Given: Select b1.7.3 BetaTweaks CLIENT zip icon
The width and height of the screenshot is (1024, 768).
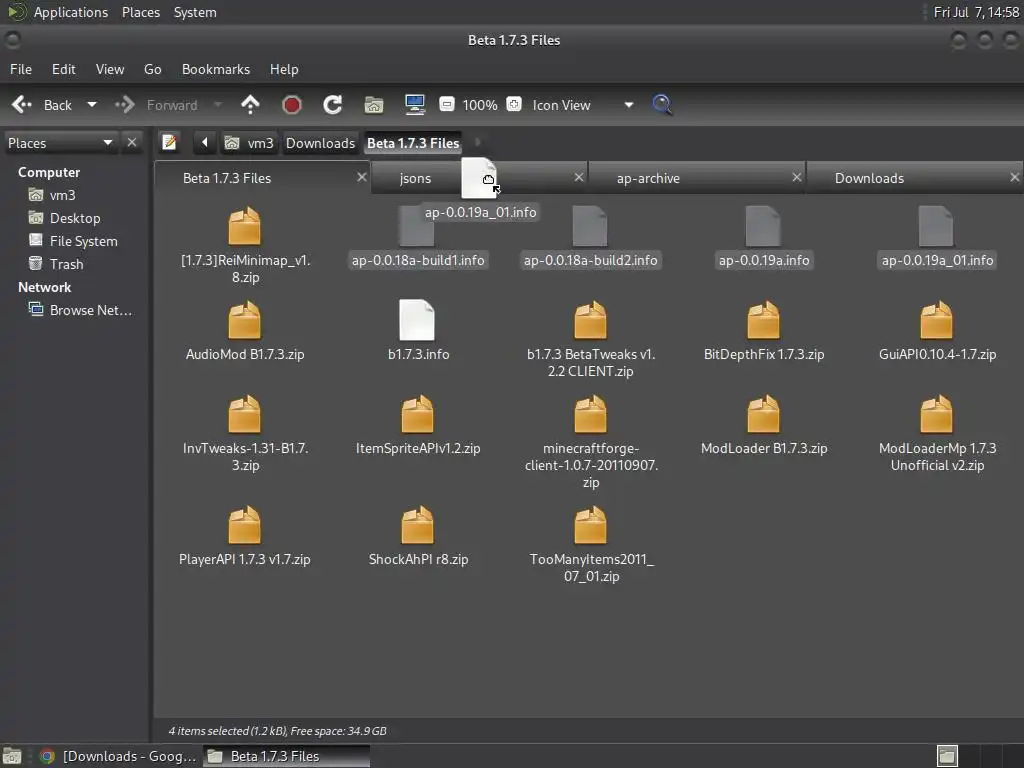Looking at the screenshot, I should point(590,320).
